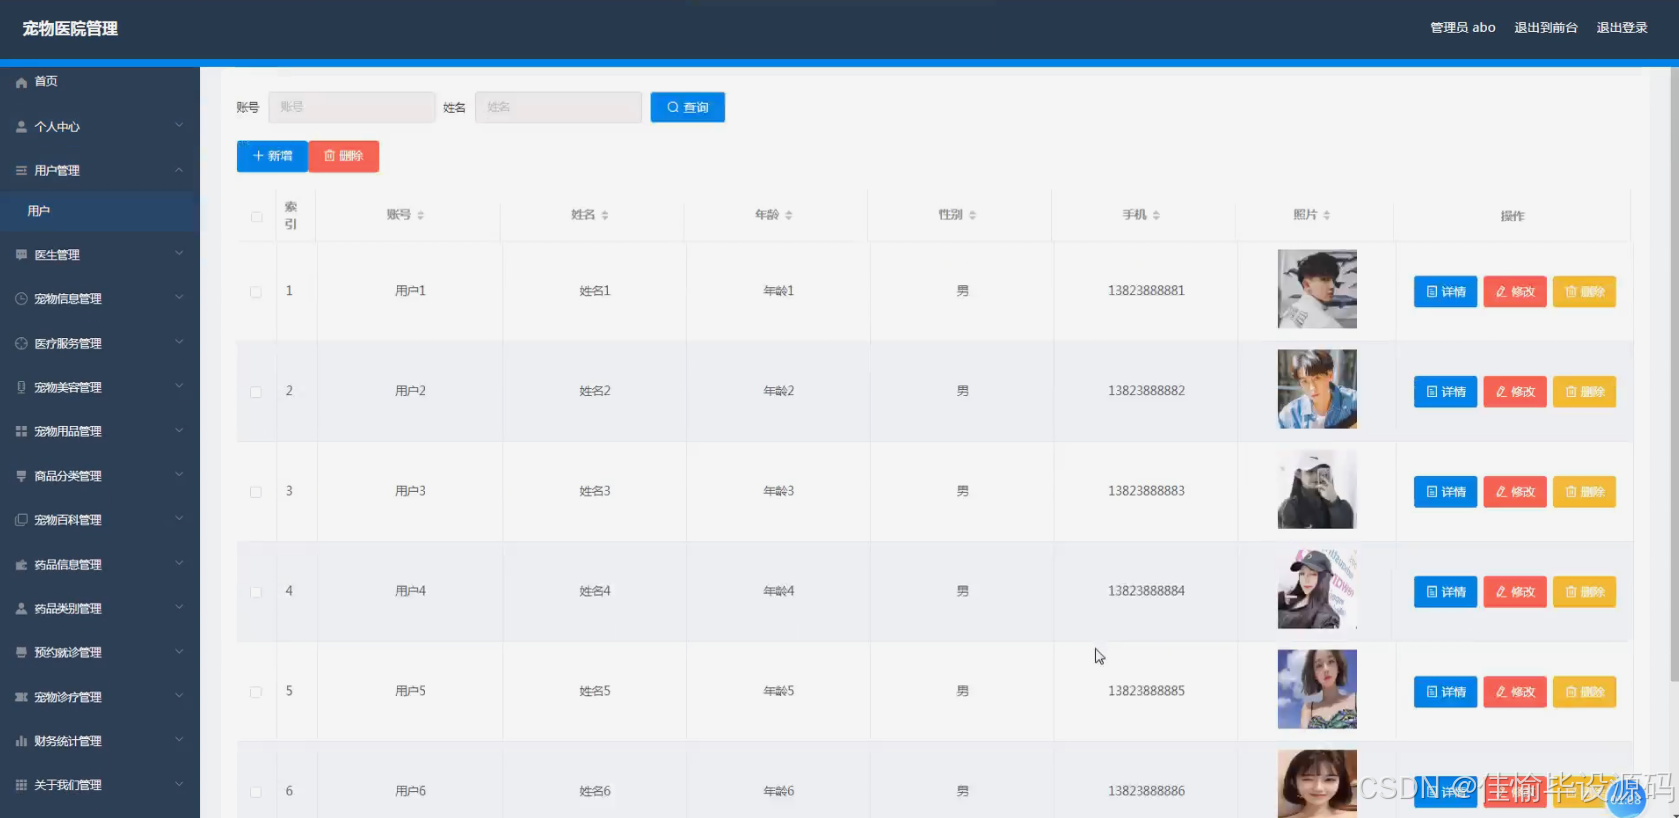Image resolution: width=1679 pixels, height=818 pixels.
Task: Select the checkbox for row 用户5
Action: (x=256, y=692)
